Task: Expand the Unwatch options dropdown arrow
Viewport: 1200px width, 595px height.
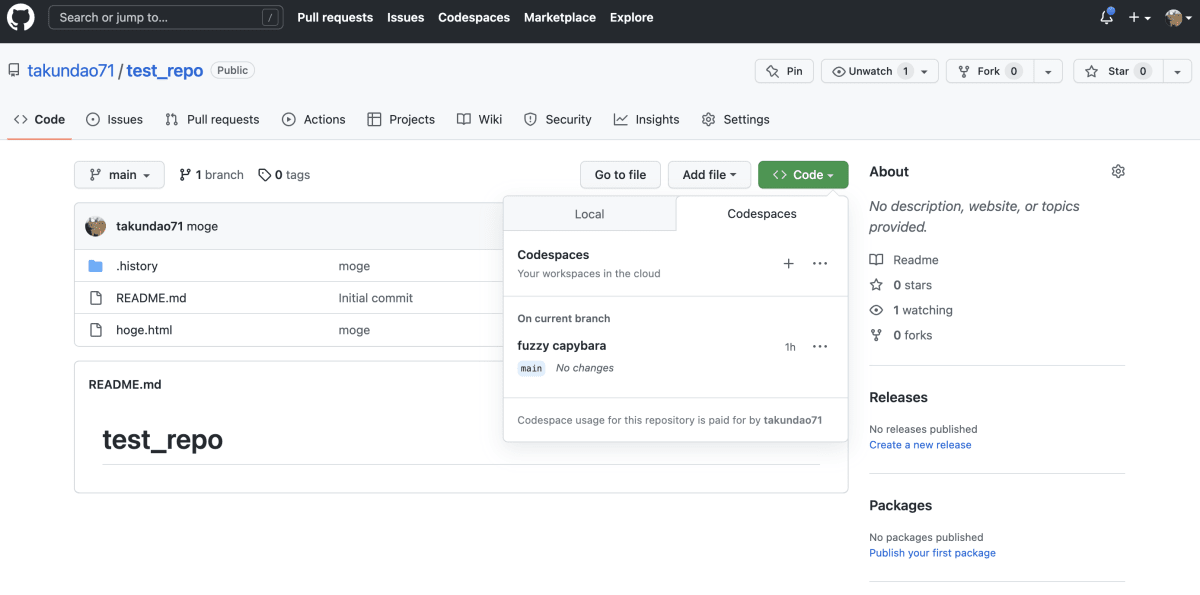Action: (926, 71)
